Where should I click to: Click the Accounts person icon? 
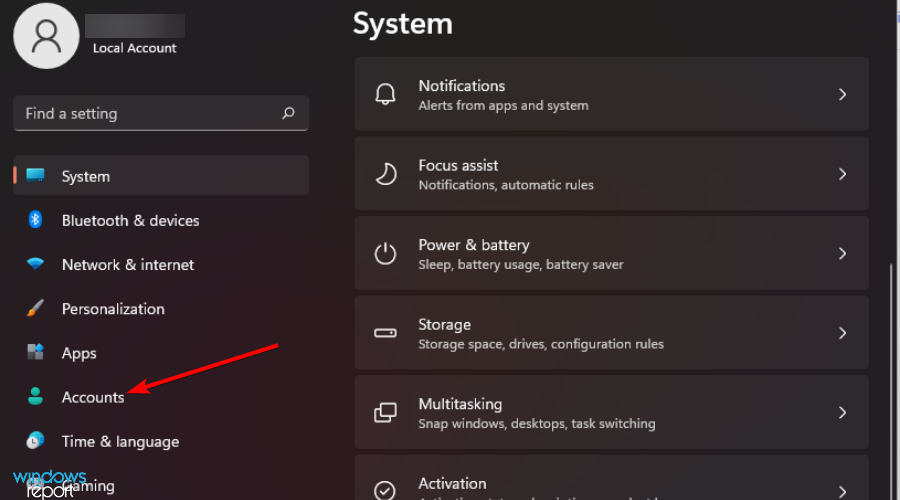[x=35, y=396]
